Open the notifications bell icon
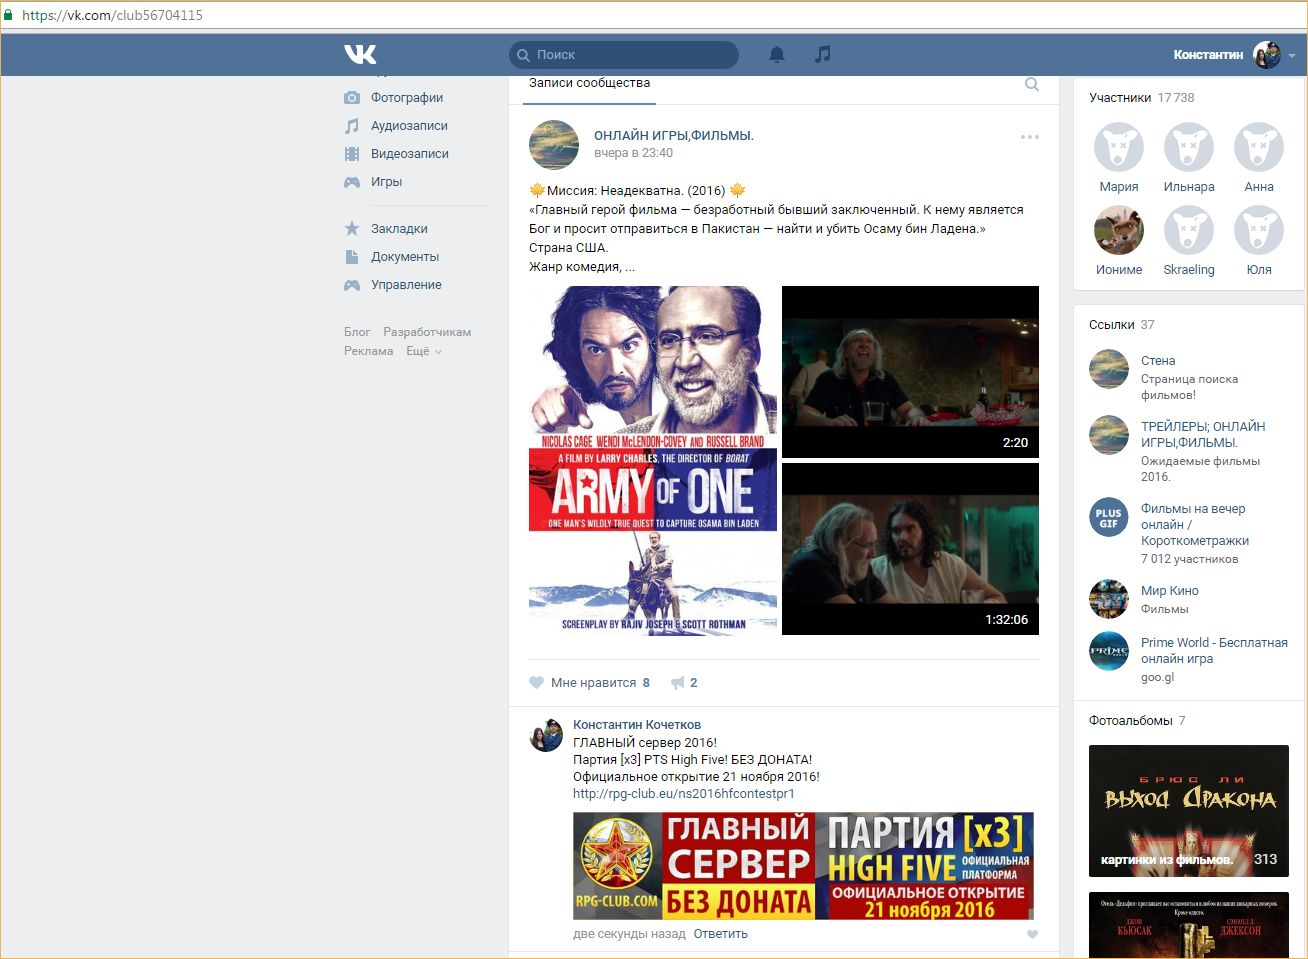The image size is (1308, 959). coord(777,54)
